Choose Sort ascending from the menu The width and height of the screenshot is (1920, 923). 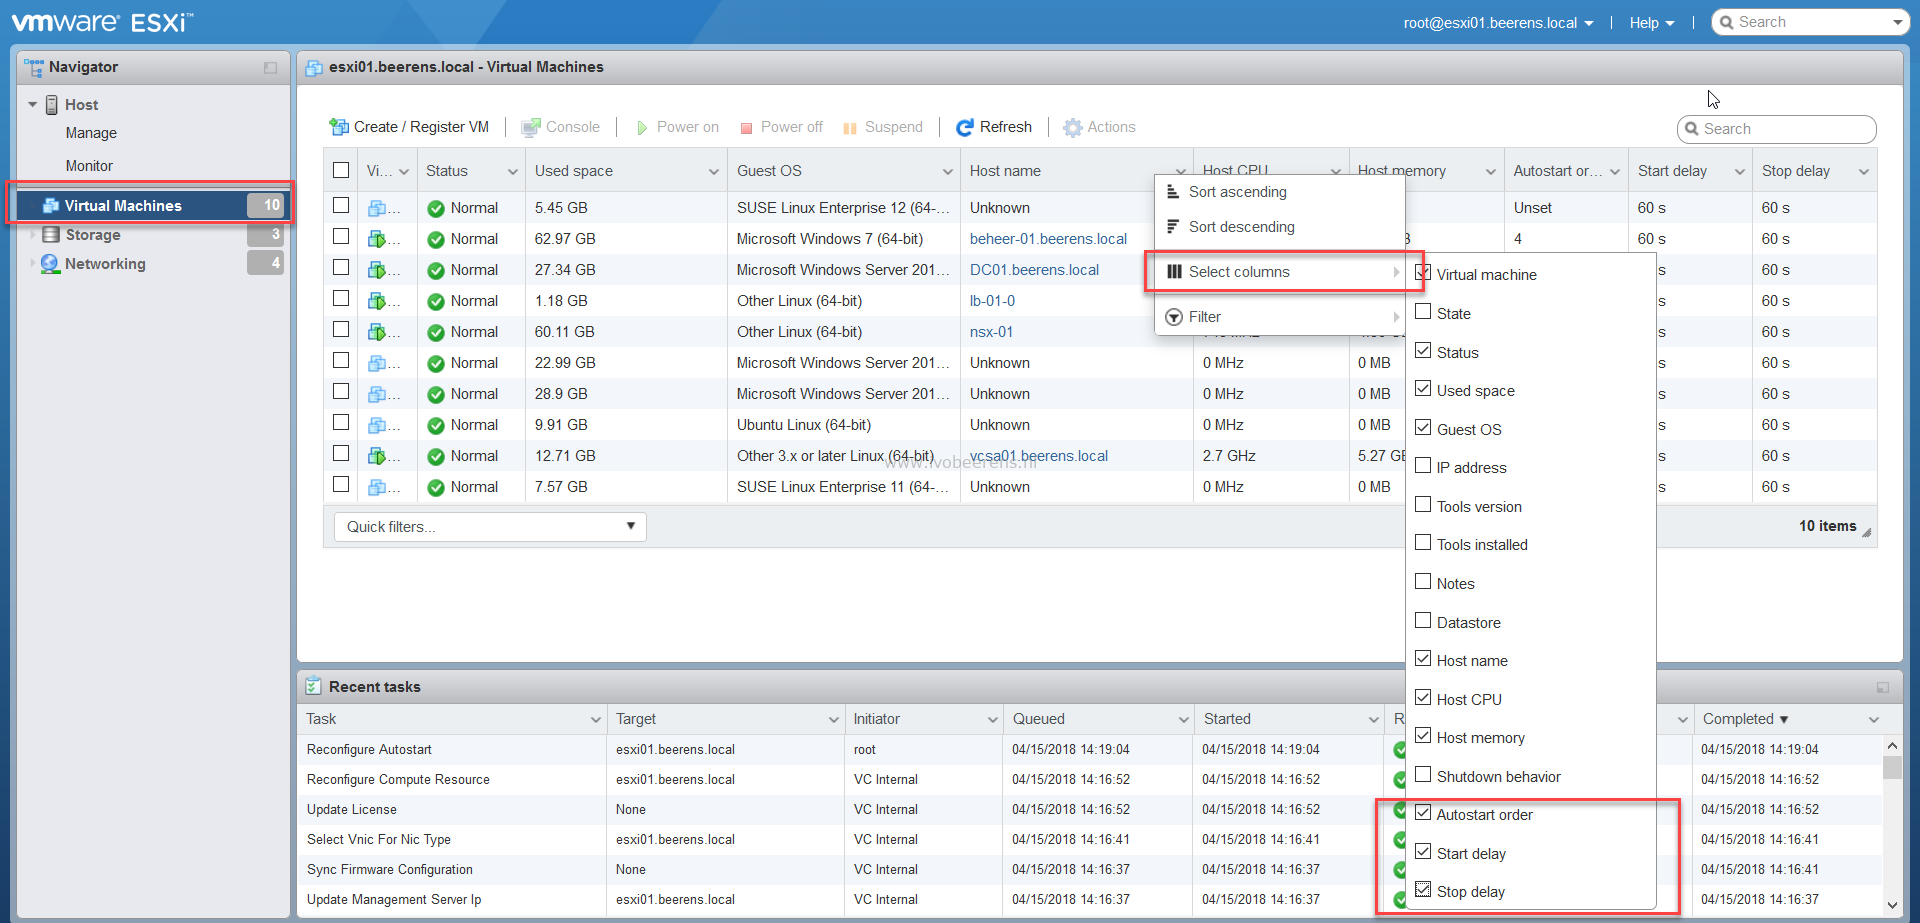click(x=1280, y=192)
